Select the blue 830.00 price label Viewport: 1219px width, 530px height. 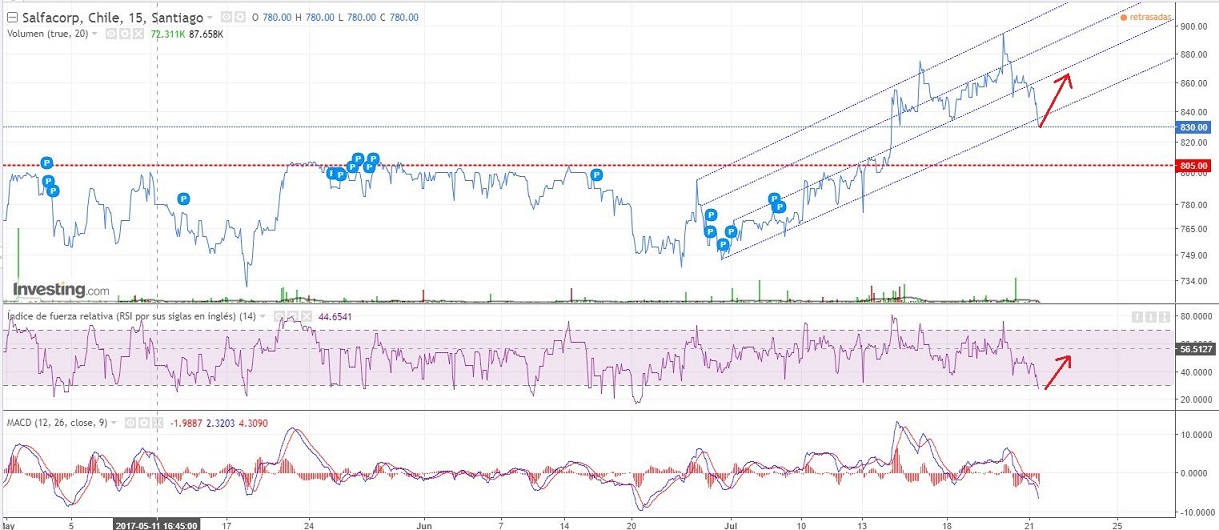[x=1194, y=127]
